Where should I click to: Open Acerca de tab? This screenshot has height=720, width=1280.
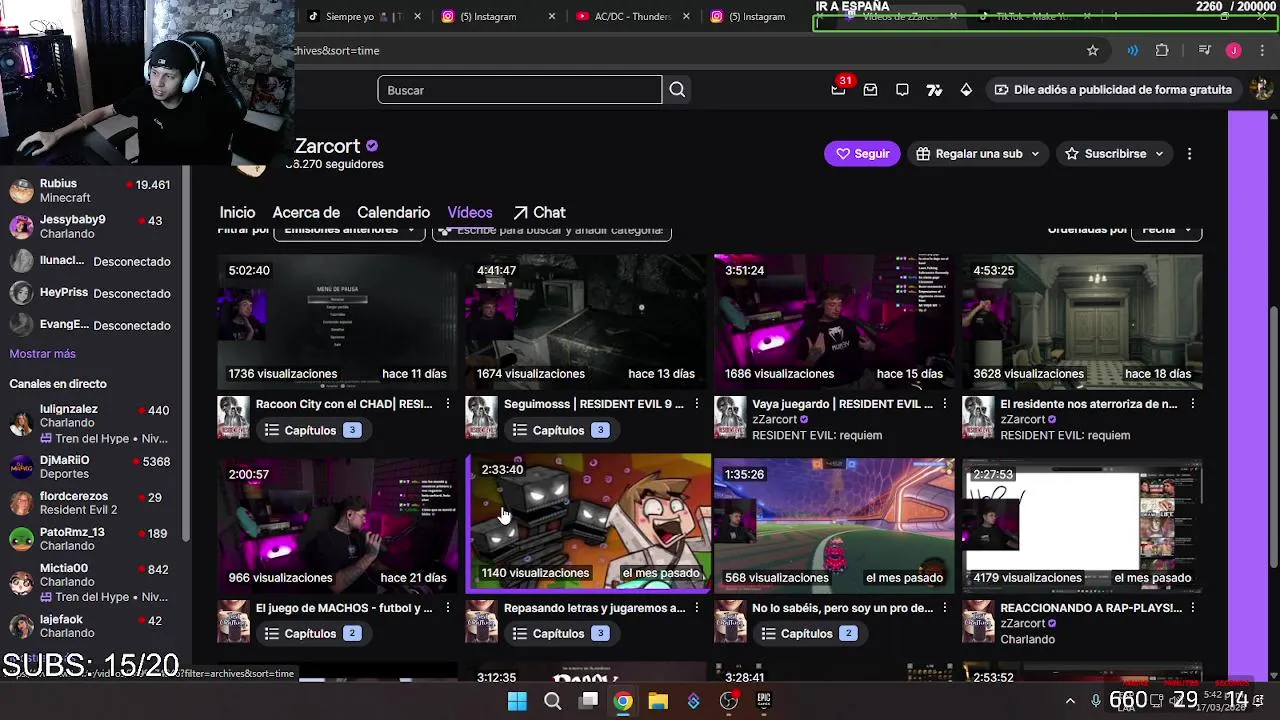click(x=306, y=212)
